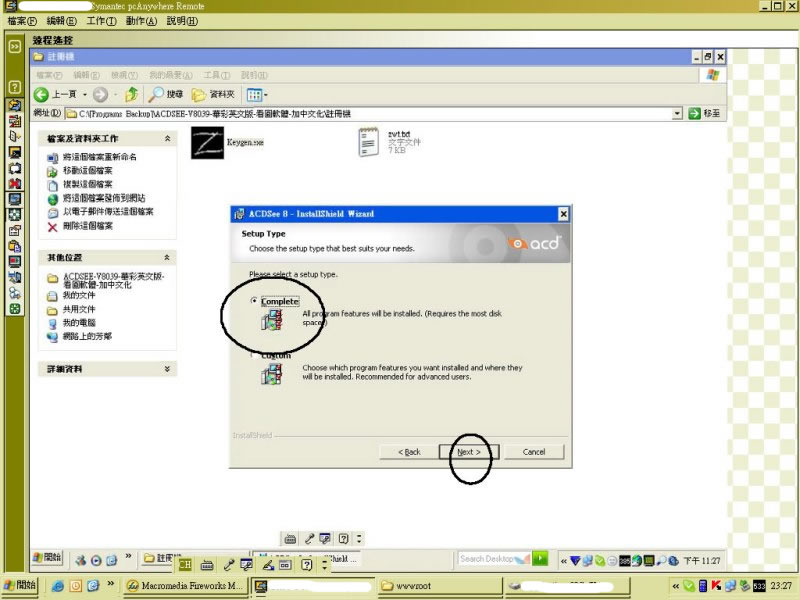Image resolution: width=800 pixels, height=600 pixels.
Task: Expand hidden tray icons on the remote taskbar
Action: pyautogui.click(x=564, y=561)
